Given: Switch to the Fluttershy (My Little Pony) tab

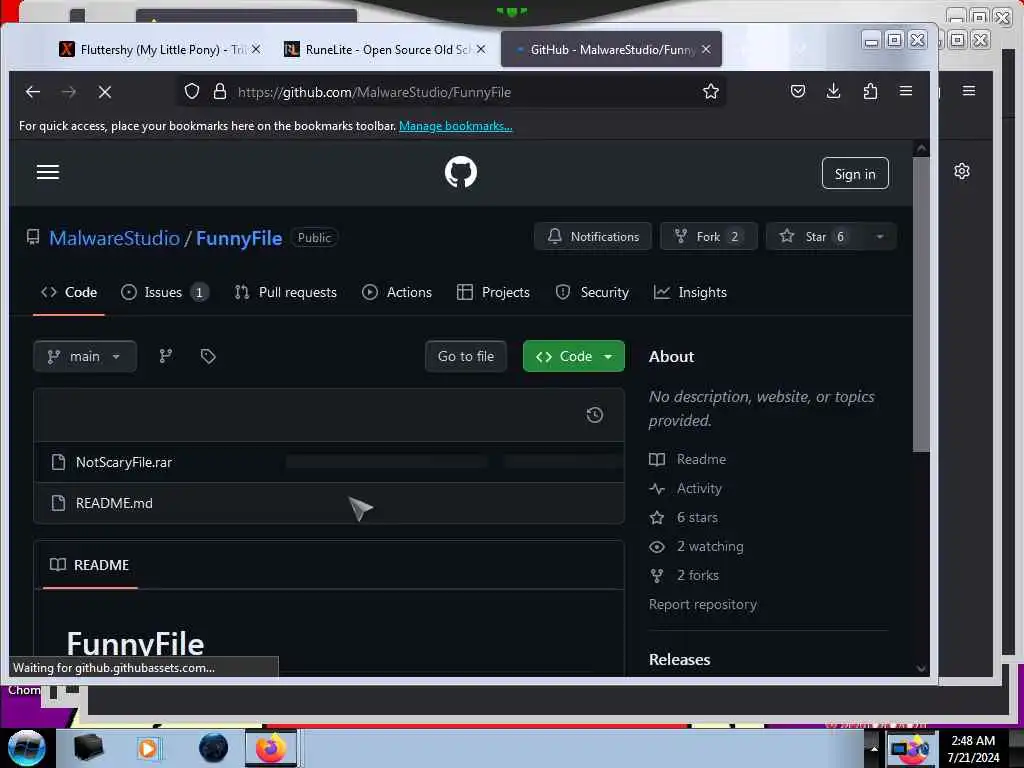Looking at the screenshot, I should [160, 49].
